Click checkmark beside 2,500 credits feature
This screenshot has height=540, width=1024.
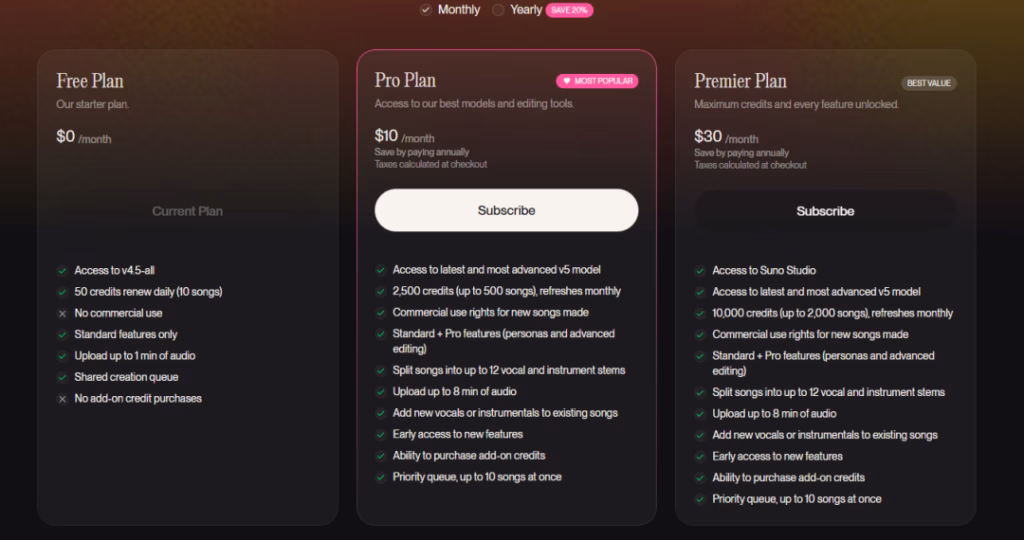point(381,291)
